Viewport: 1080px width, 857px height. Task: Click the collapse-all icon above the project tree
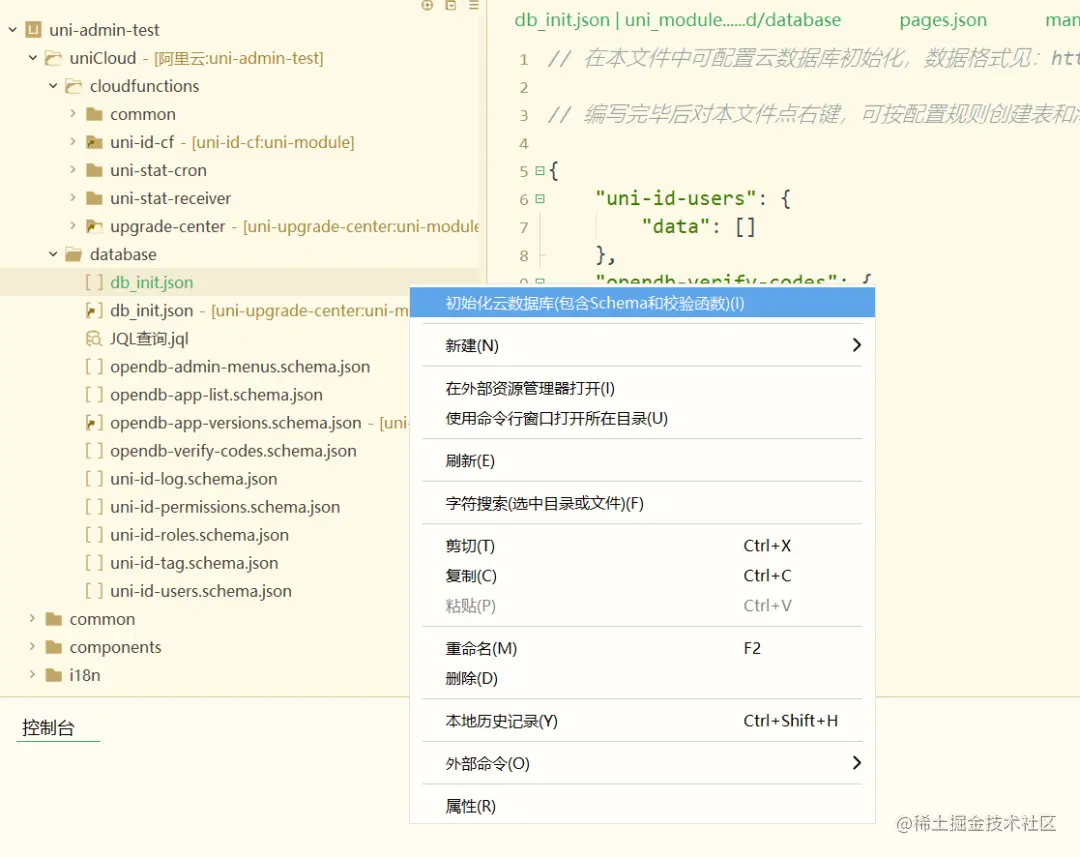(x=450, y=5)
